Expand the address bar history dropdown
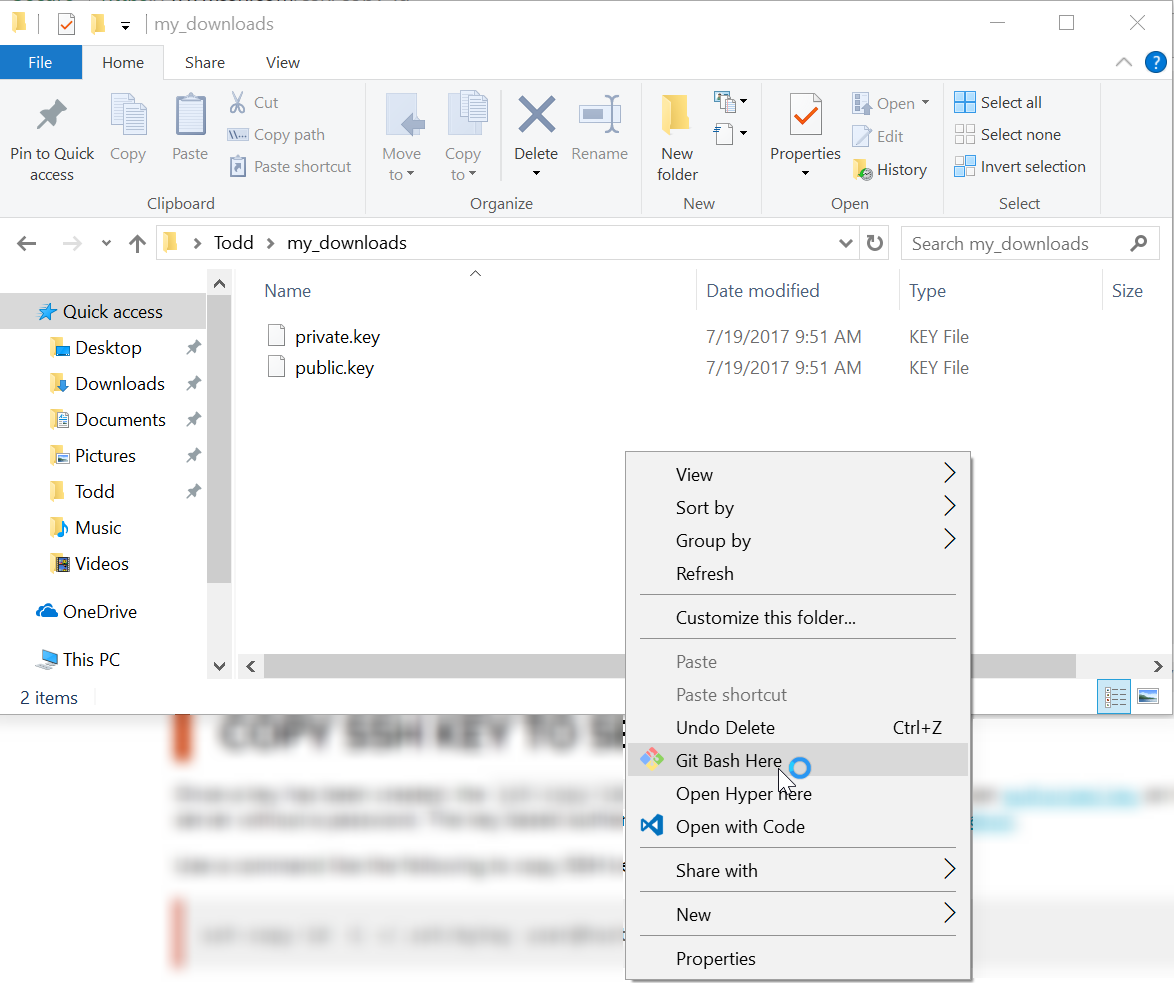This screenshot has height=983, width=1174. tap(845, 243)
